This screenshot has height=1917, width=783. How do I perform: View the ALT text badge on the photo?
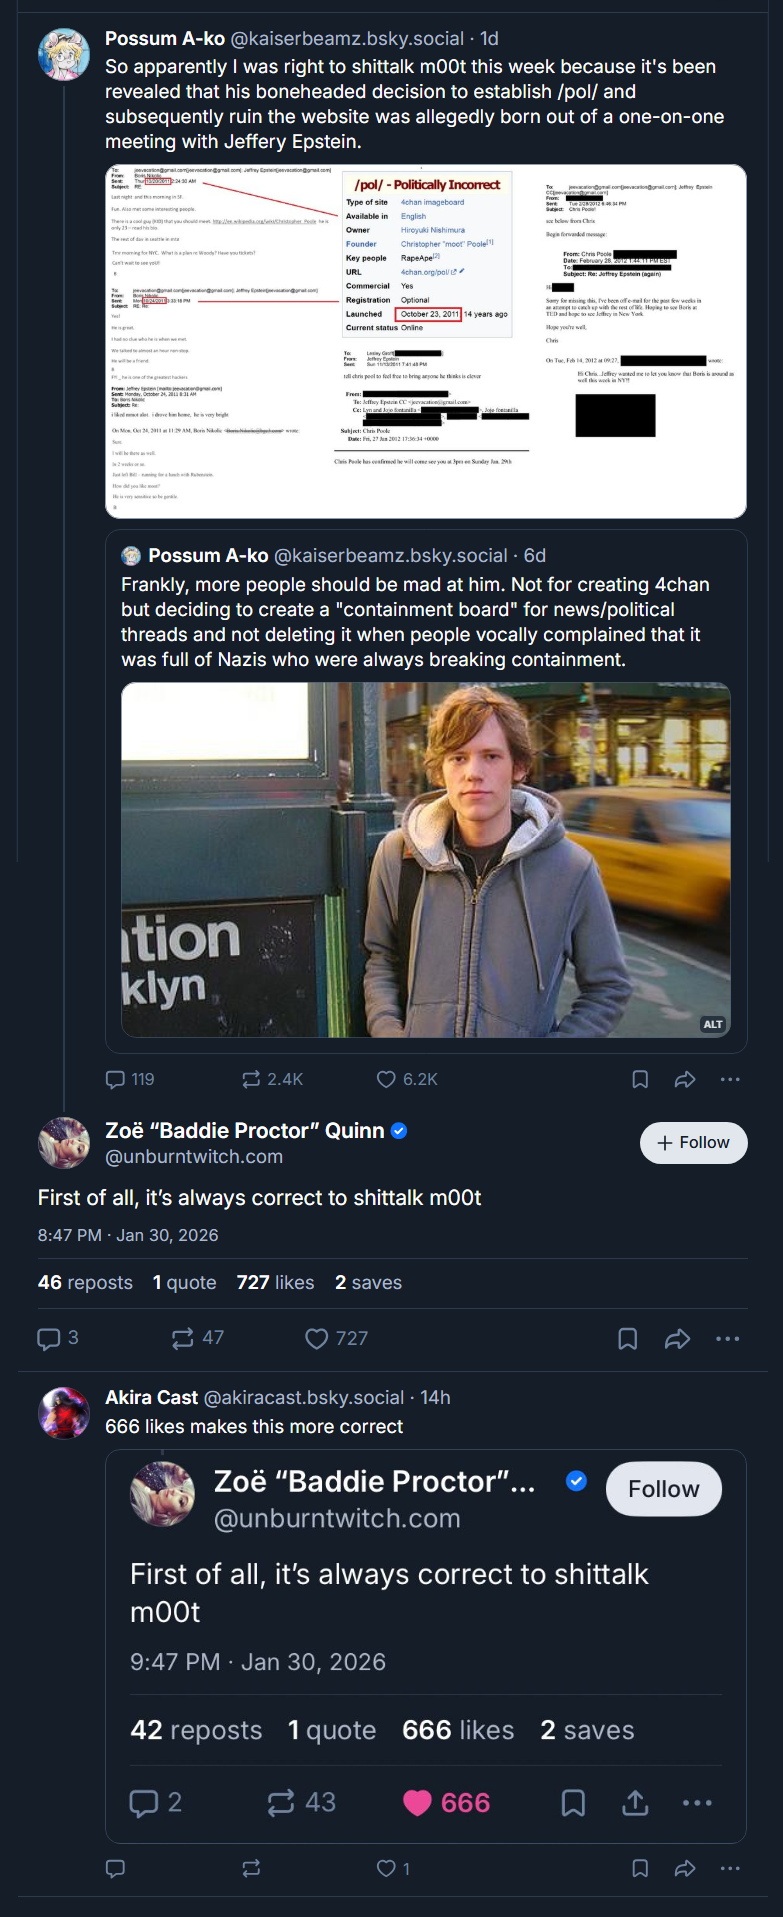(x=713, y=1024)
